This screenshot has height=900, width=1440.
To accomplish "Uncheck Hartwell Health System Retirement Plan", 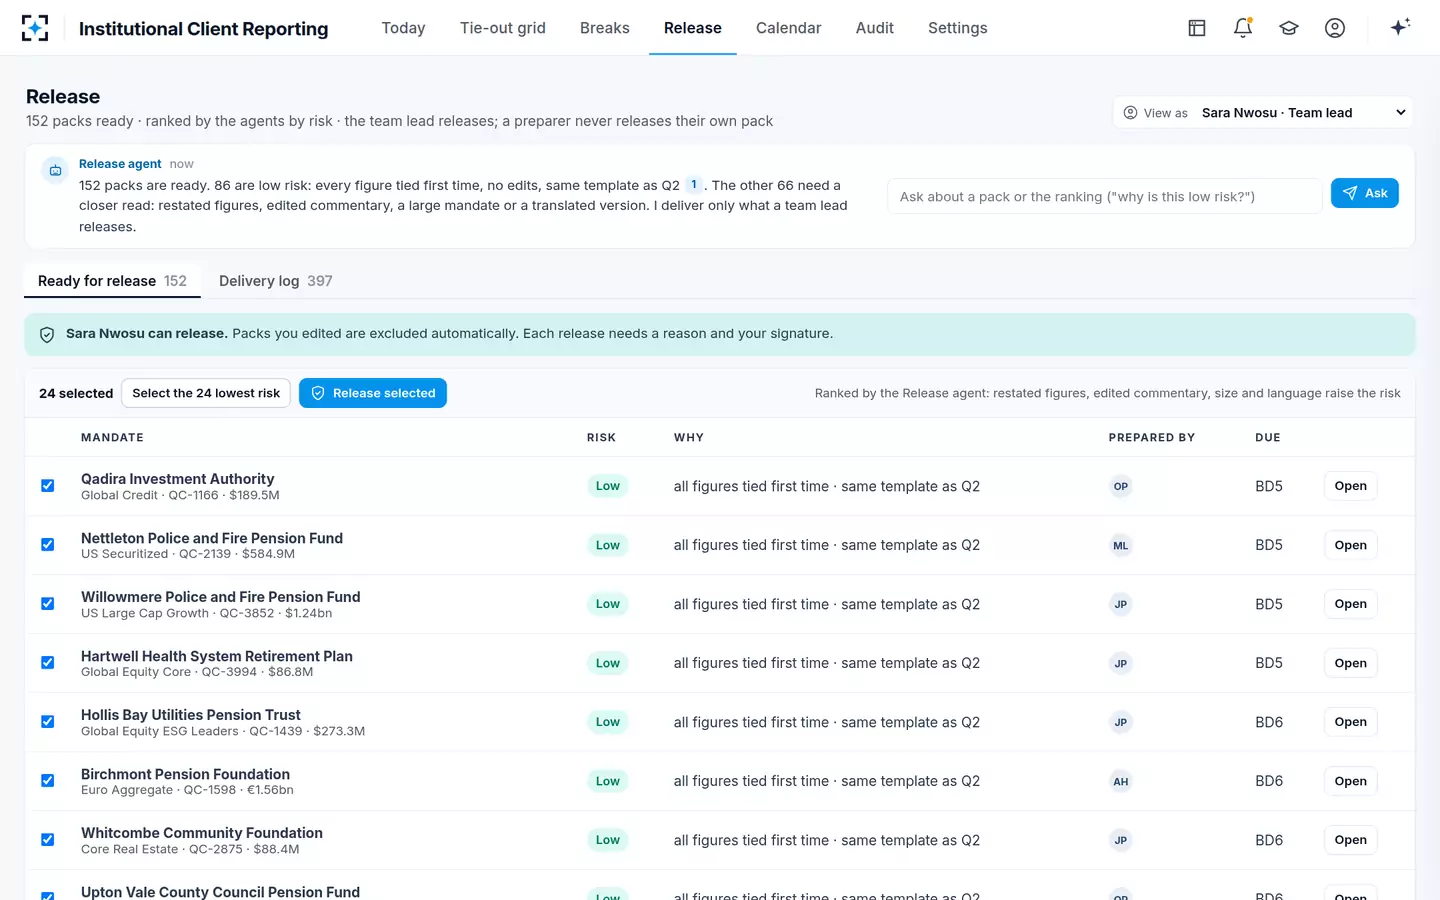I will 47,663.
